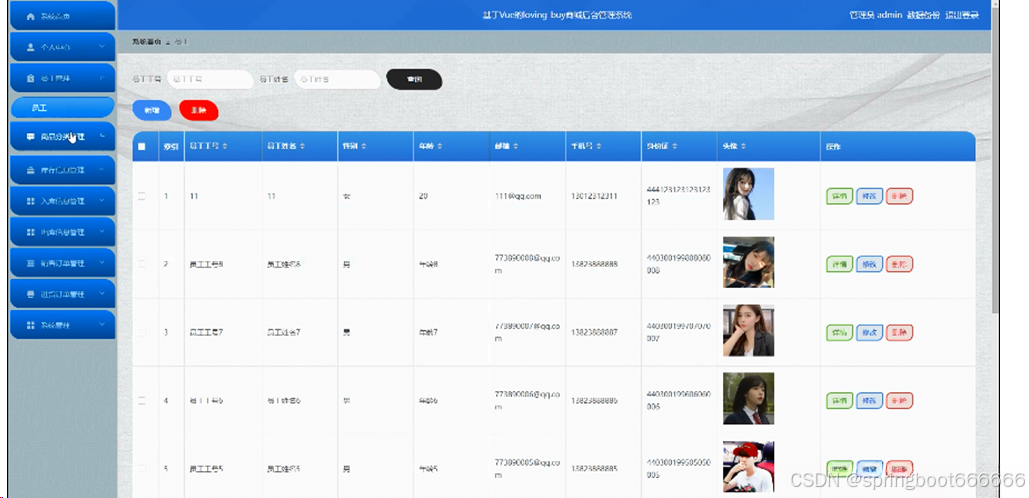Focus the 员工姓名 search input field
Screen dimensions: 1029x498
[x=337, y=79]
